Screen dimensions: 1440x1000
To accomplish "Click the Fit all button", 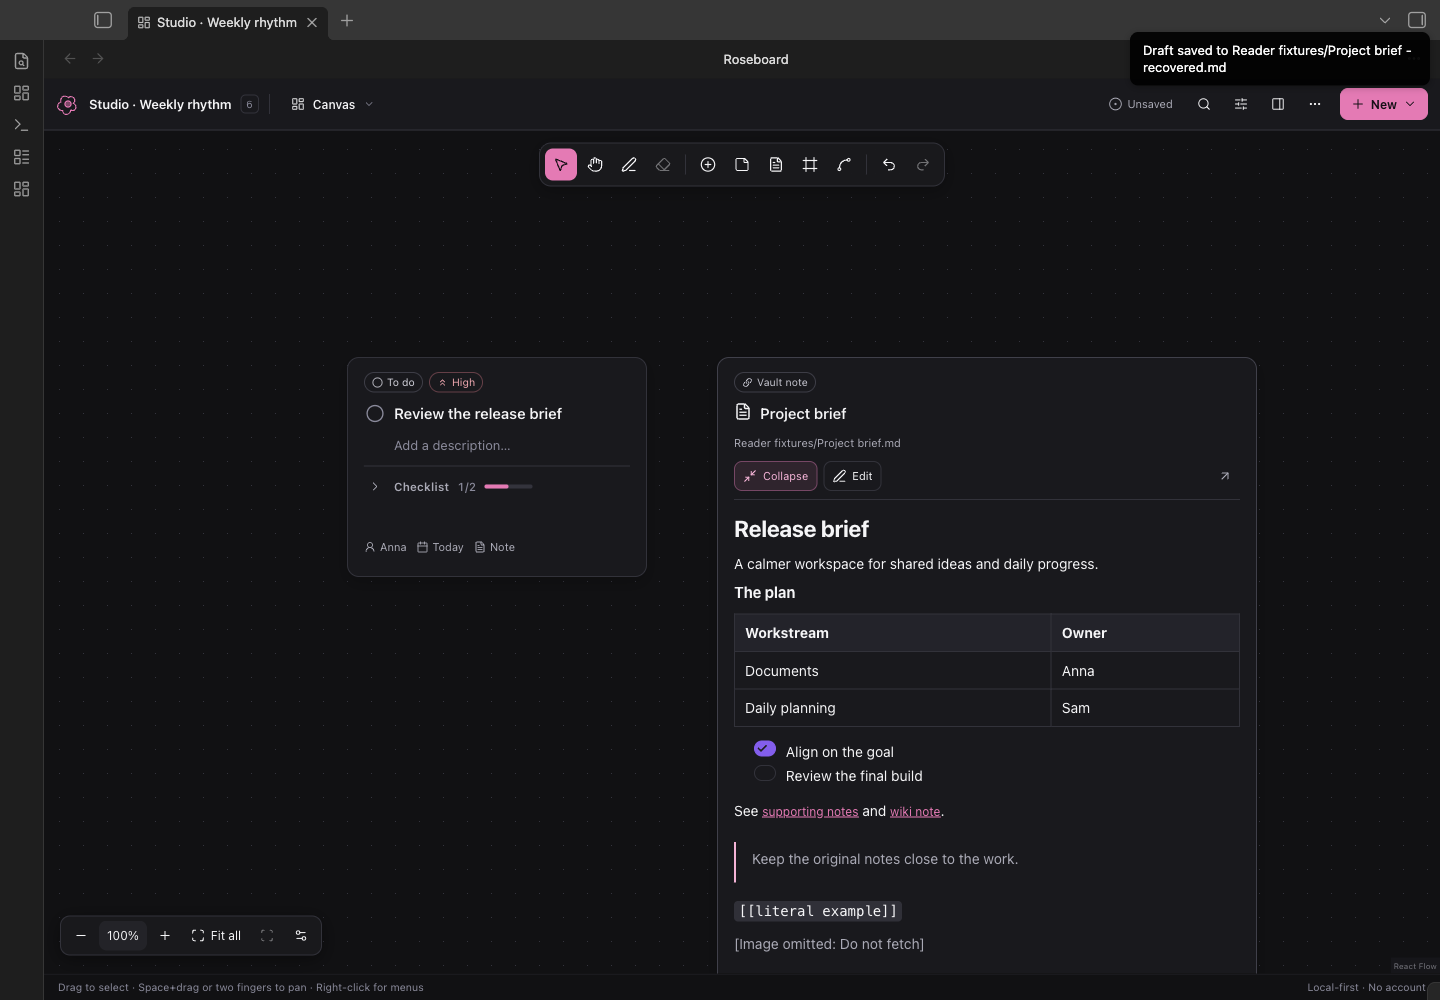I will (x=217, y=936).
